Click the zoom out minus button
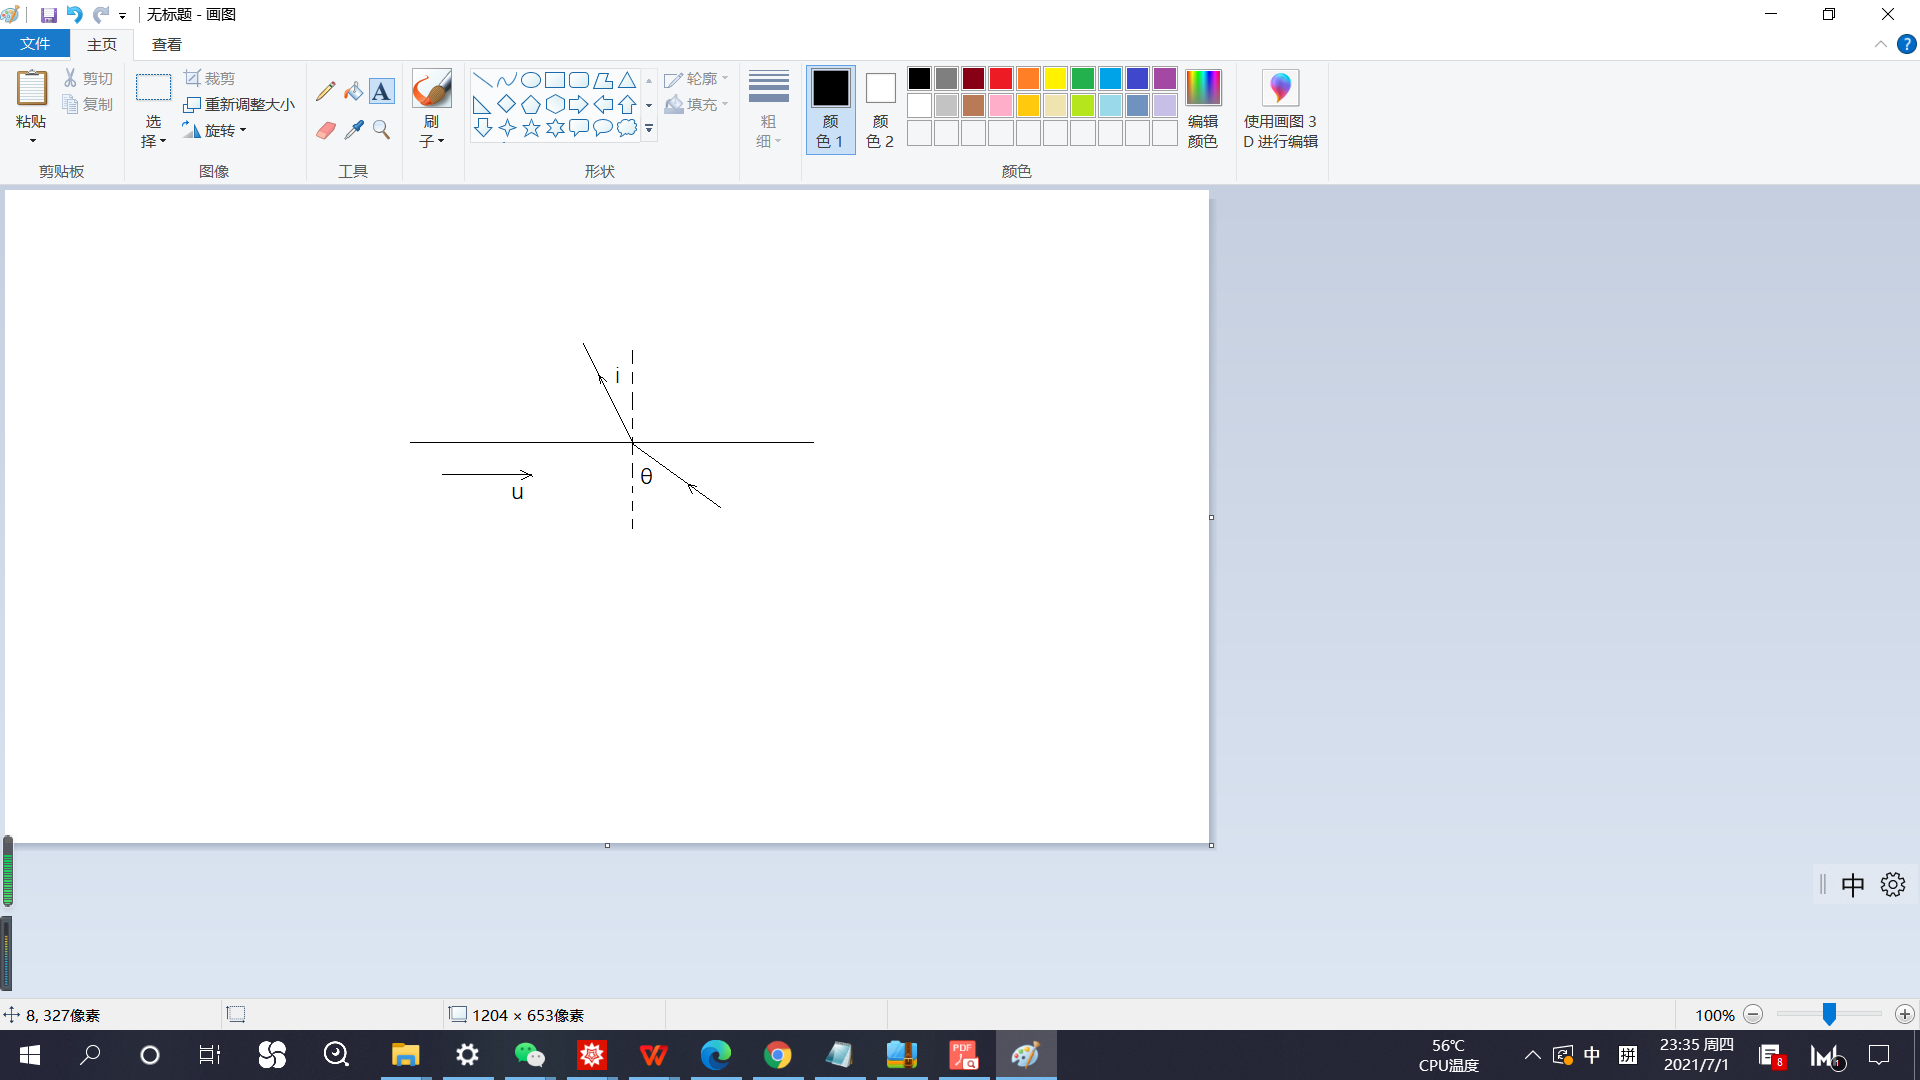1920x1080 pixels. pyautogui.click(x=1753, y=1014)
